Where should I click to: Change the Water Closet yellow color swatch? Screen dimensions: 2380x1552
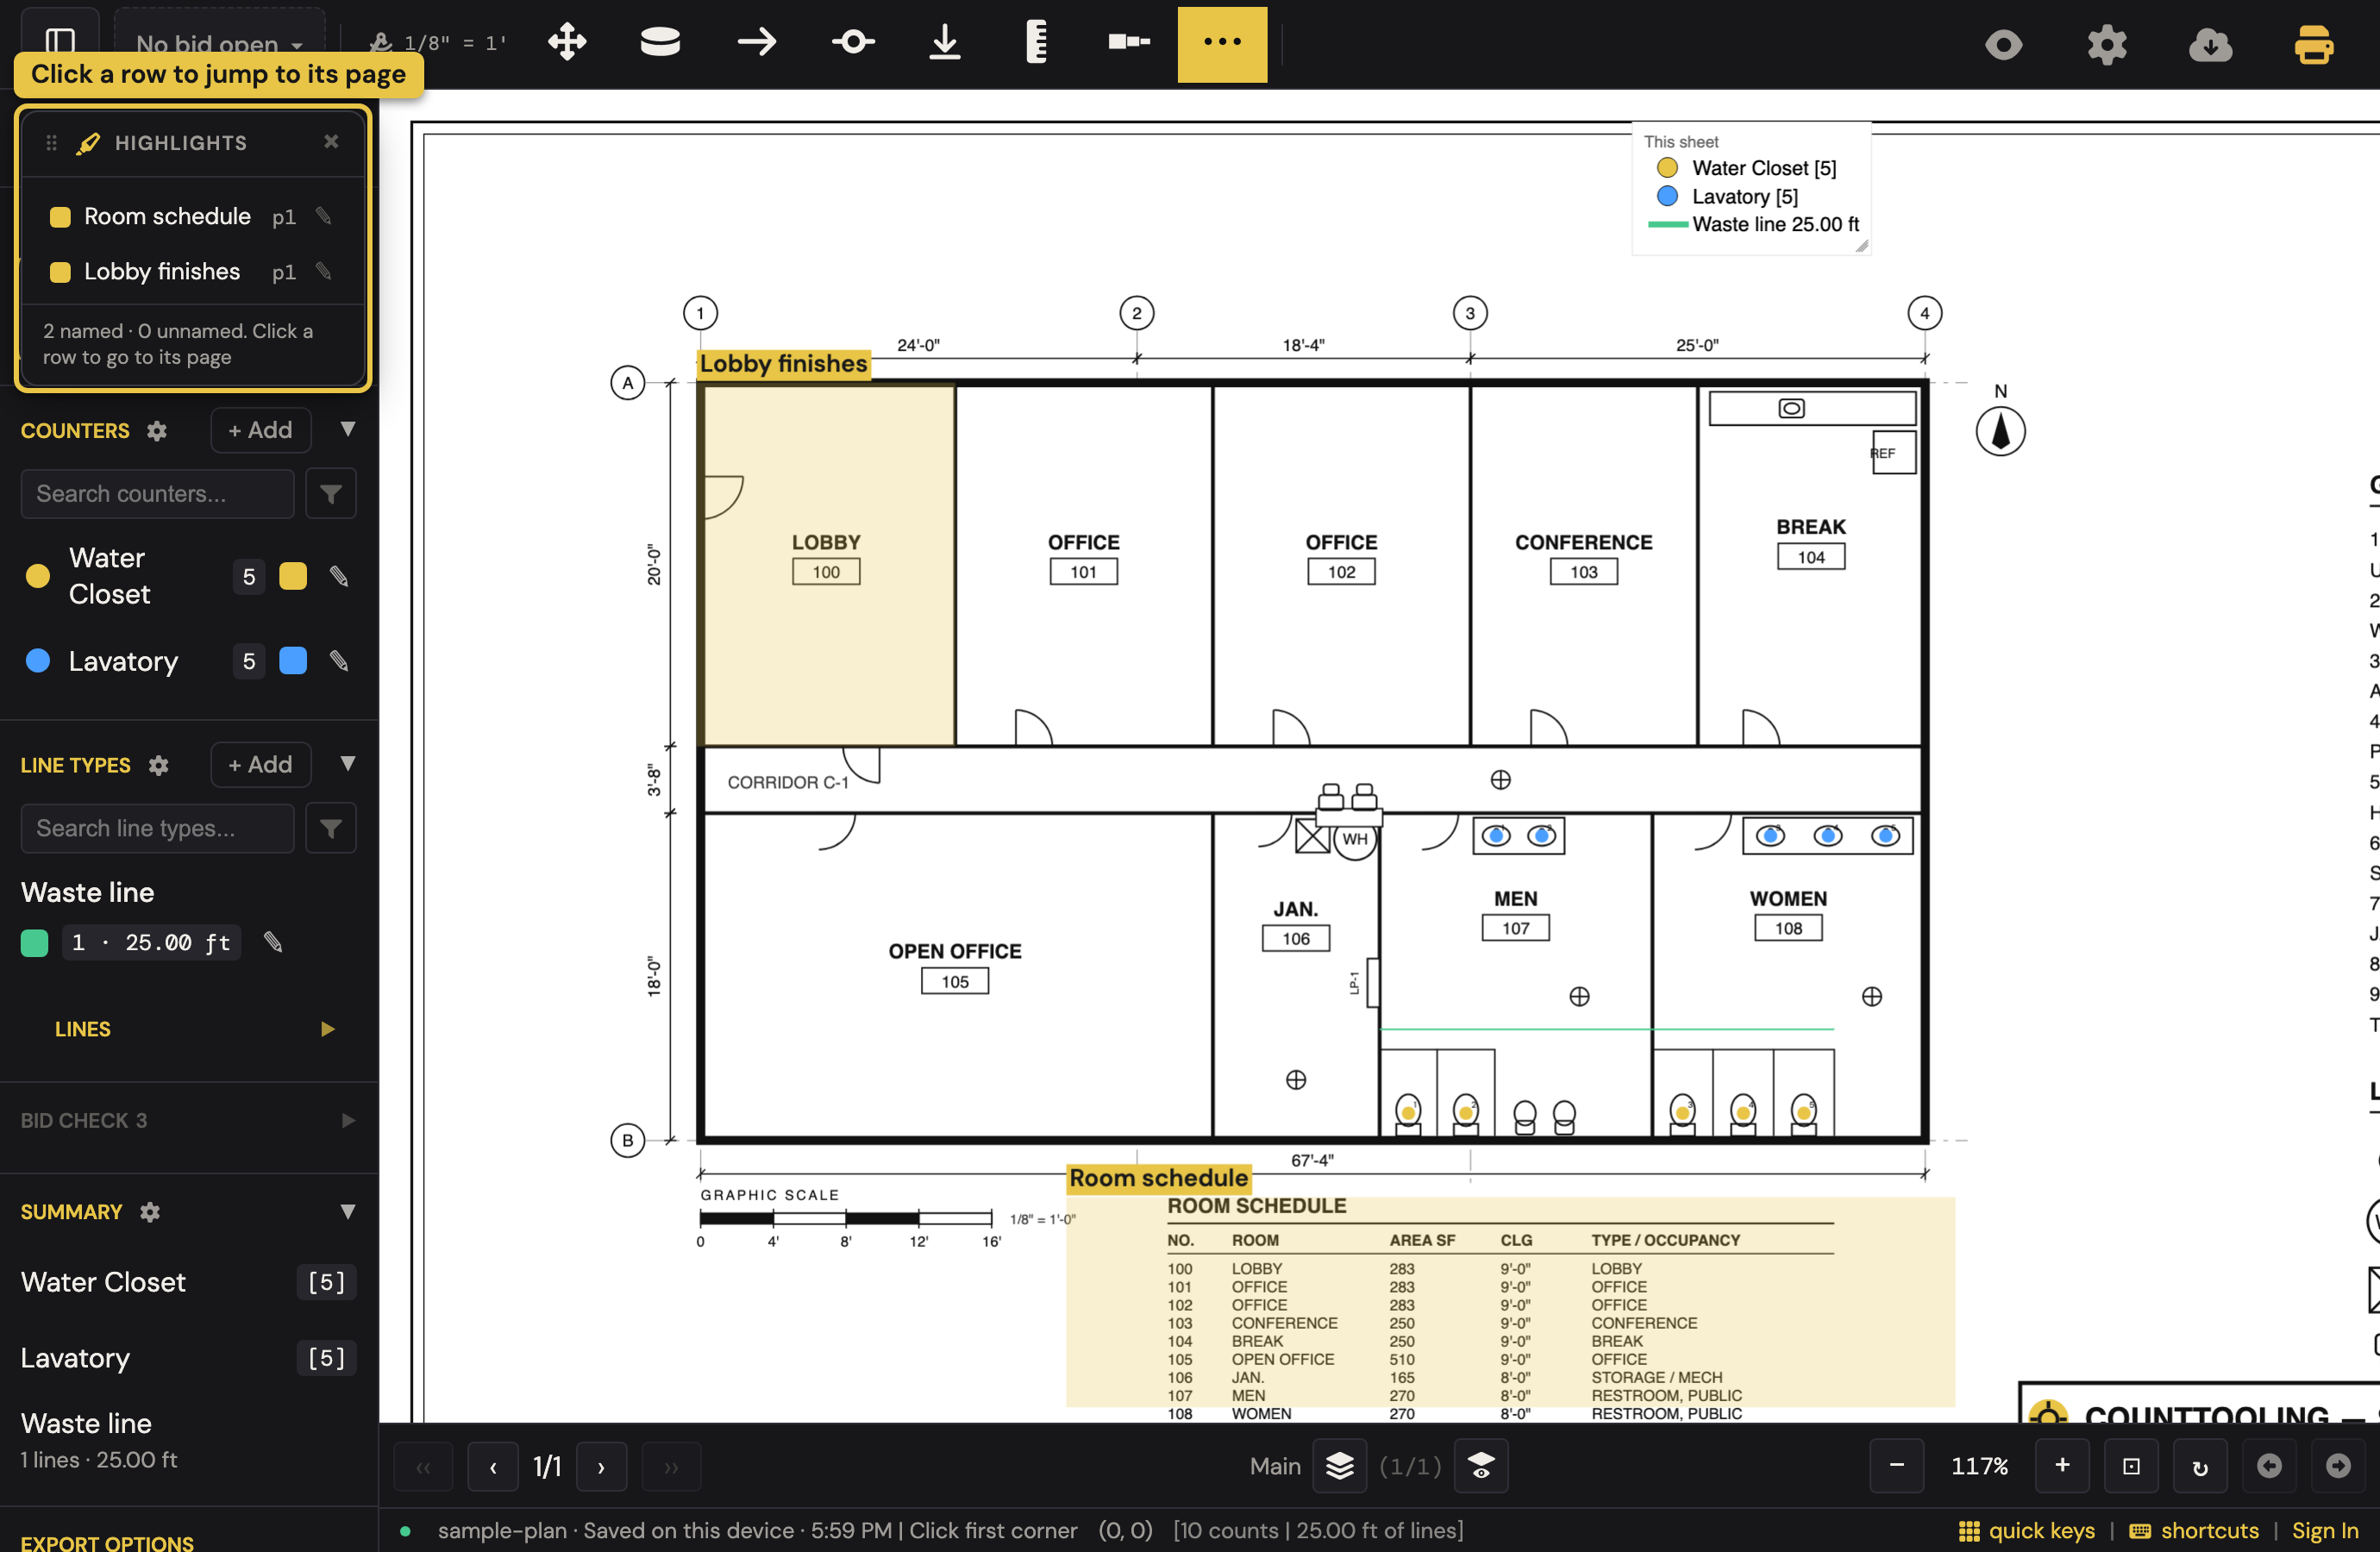click(293, 576)
